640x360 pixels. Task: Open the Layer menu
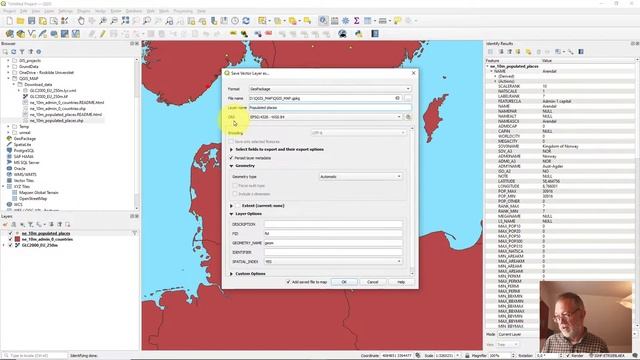click(49, 11)
